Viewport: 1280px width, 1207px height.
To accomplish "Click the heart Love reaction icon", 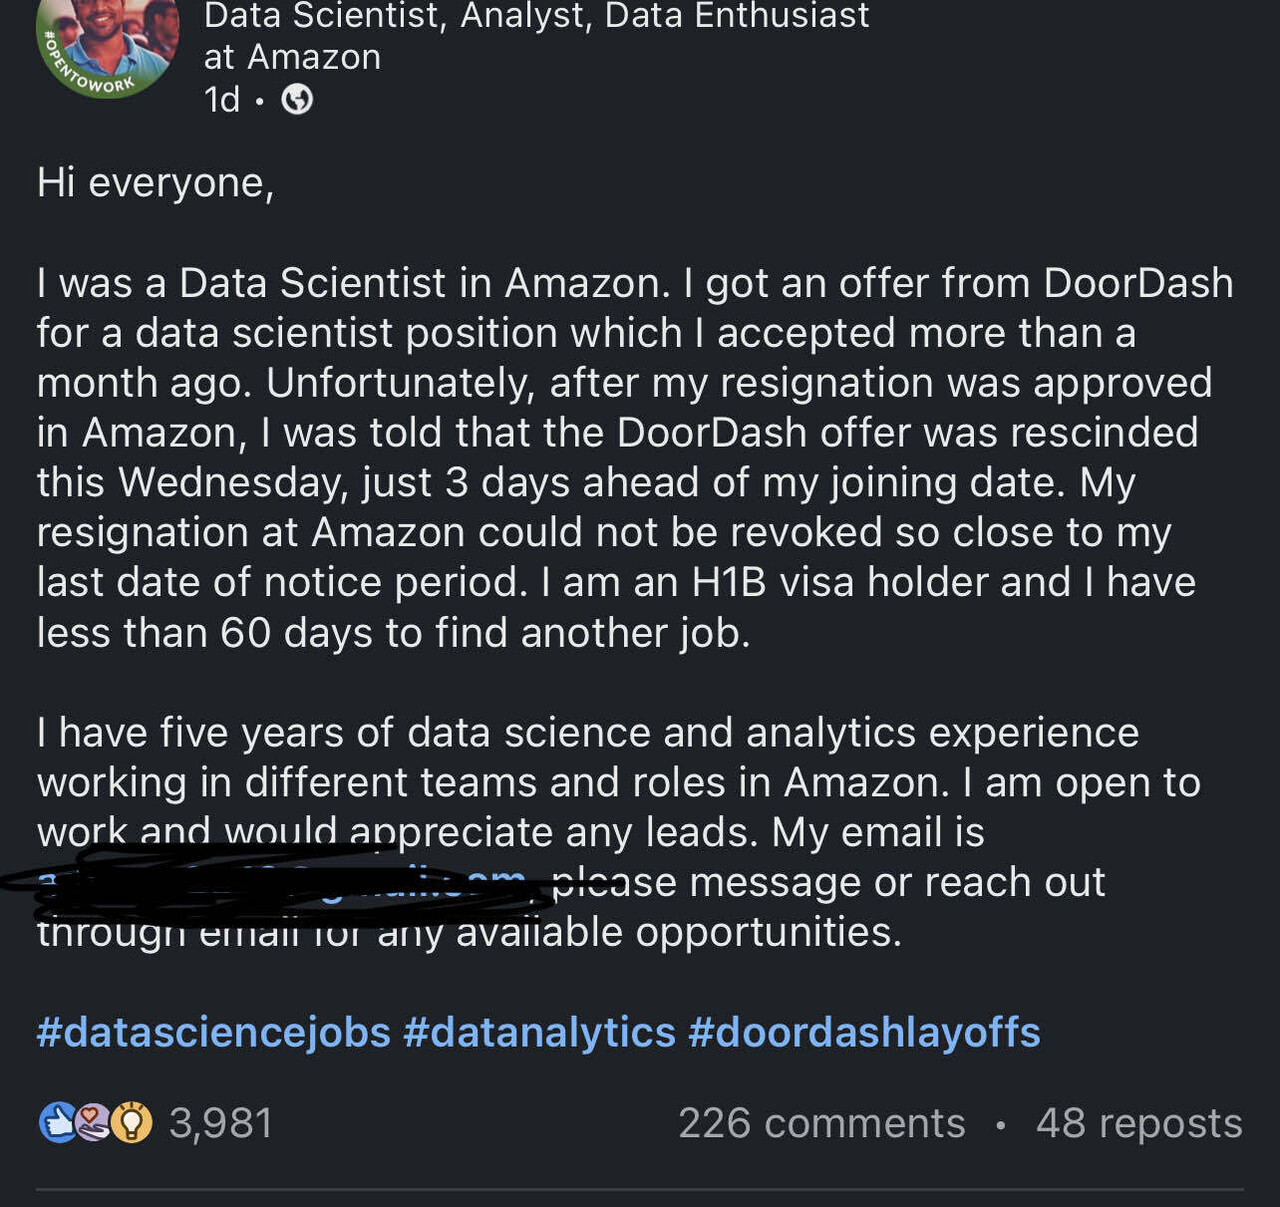I will coord(90,1123).
